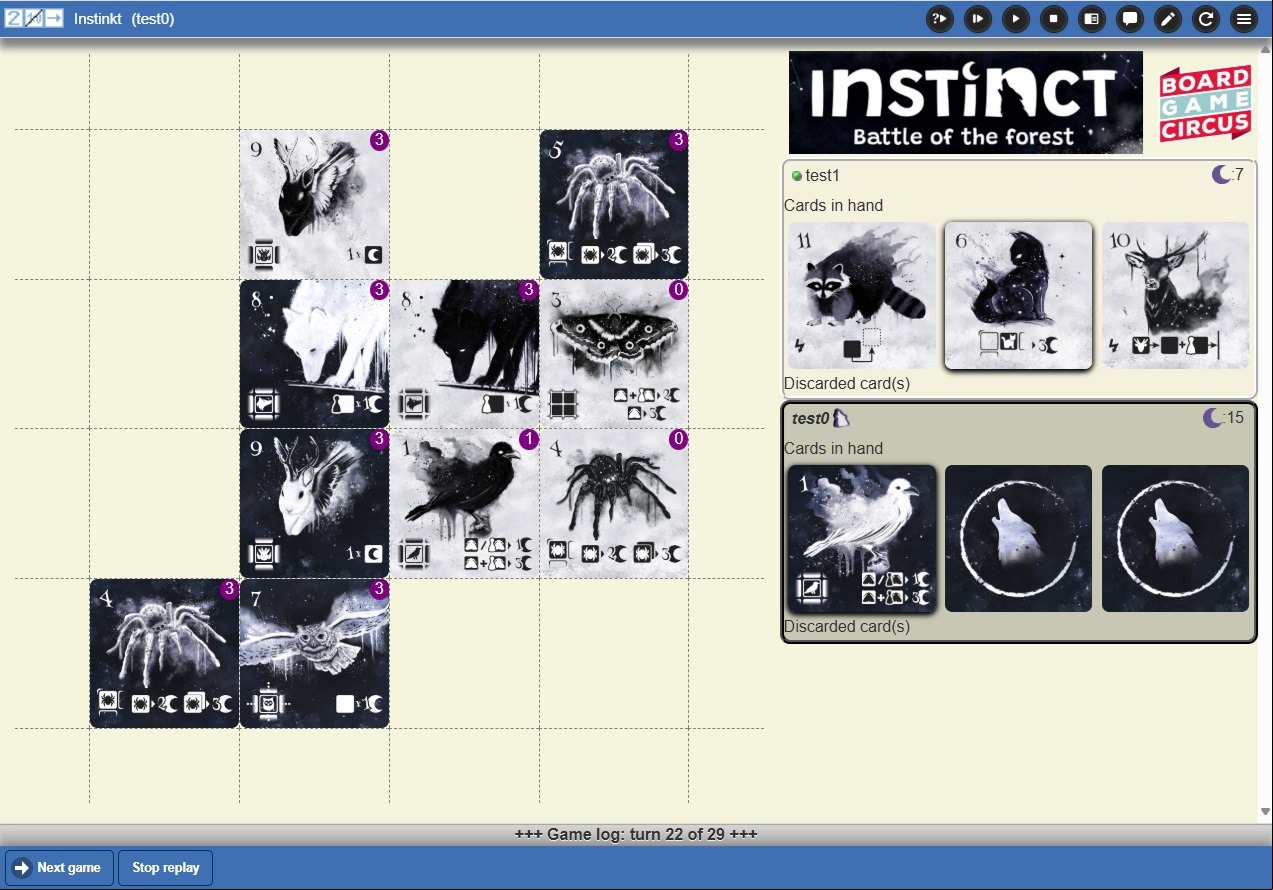The image size is (1273, 890).
Task: Click the Stop replay button
Action: click(166, 868)
